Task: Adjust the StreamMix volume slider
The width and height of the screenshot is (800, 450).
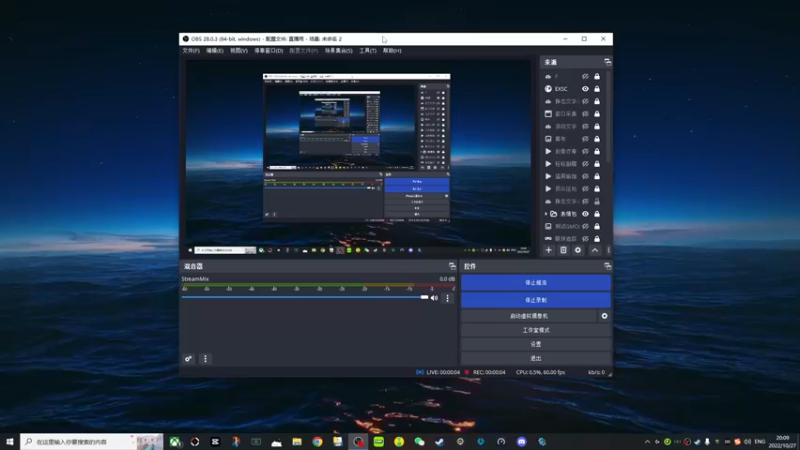Action: point(305,297)
